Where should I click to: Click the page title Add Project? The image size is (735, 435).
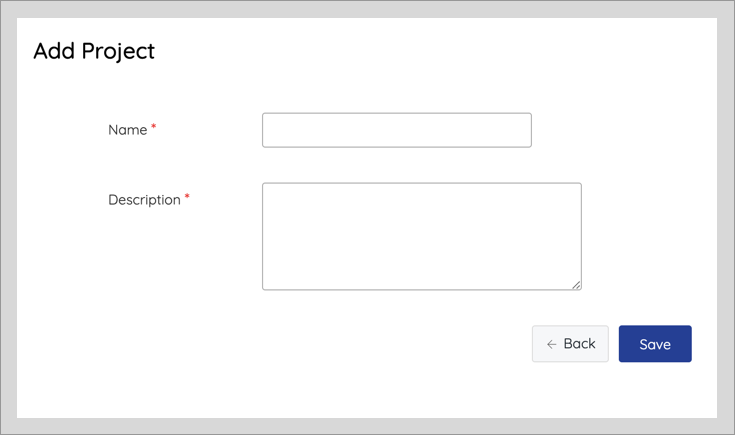(x=94, y=51)
